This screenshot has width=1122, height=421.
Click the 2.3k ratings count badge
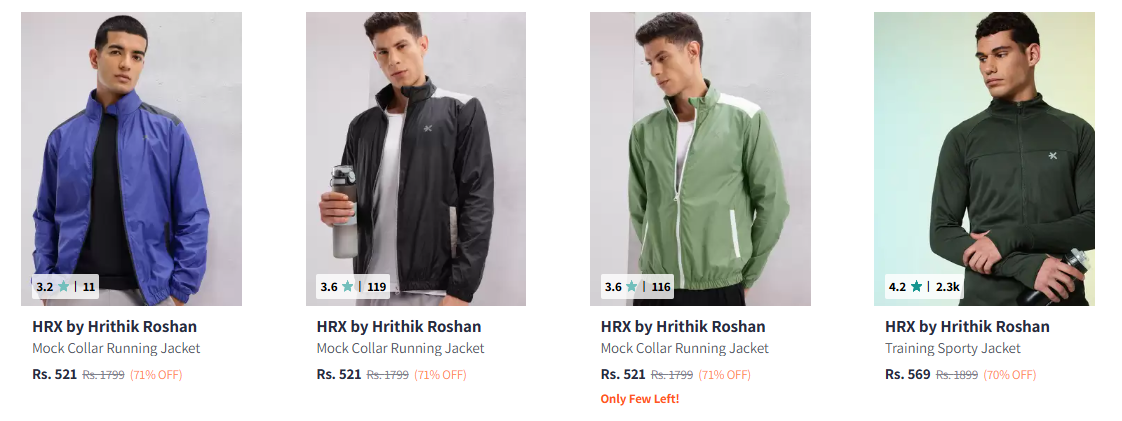coord(947,287)
